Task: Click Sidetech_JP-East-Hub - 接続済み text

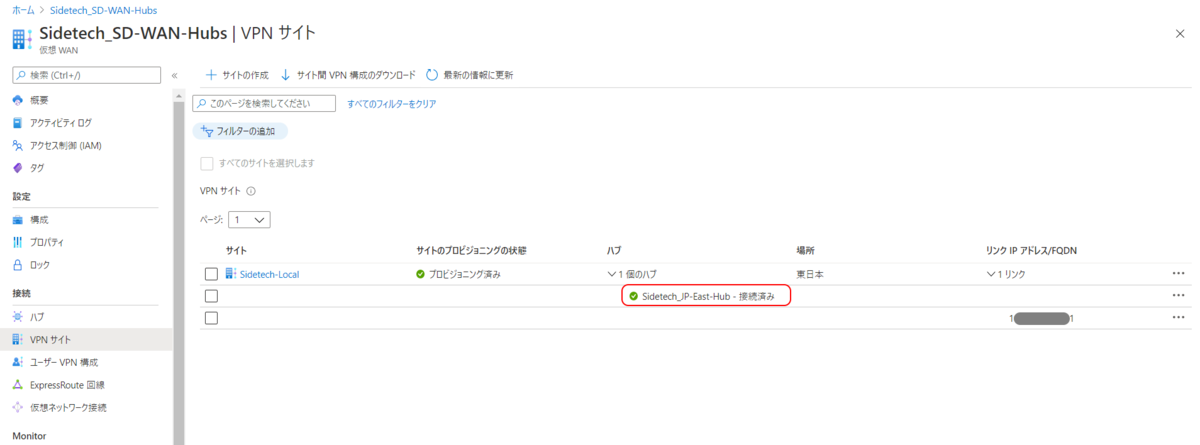Action: pyautogui.click(x=708, y=296)
